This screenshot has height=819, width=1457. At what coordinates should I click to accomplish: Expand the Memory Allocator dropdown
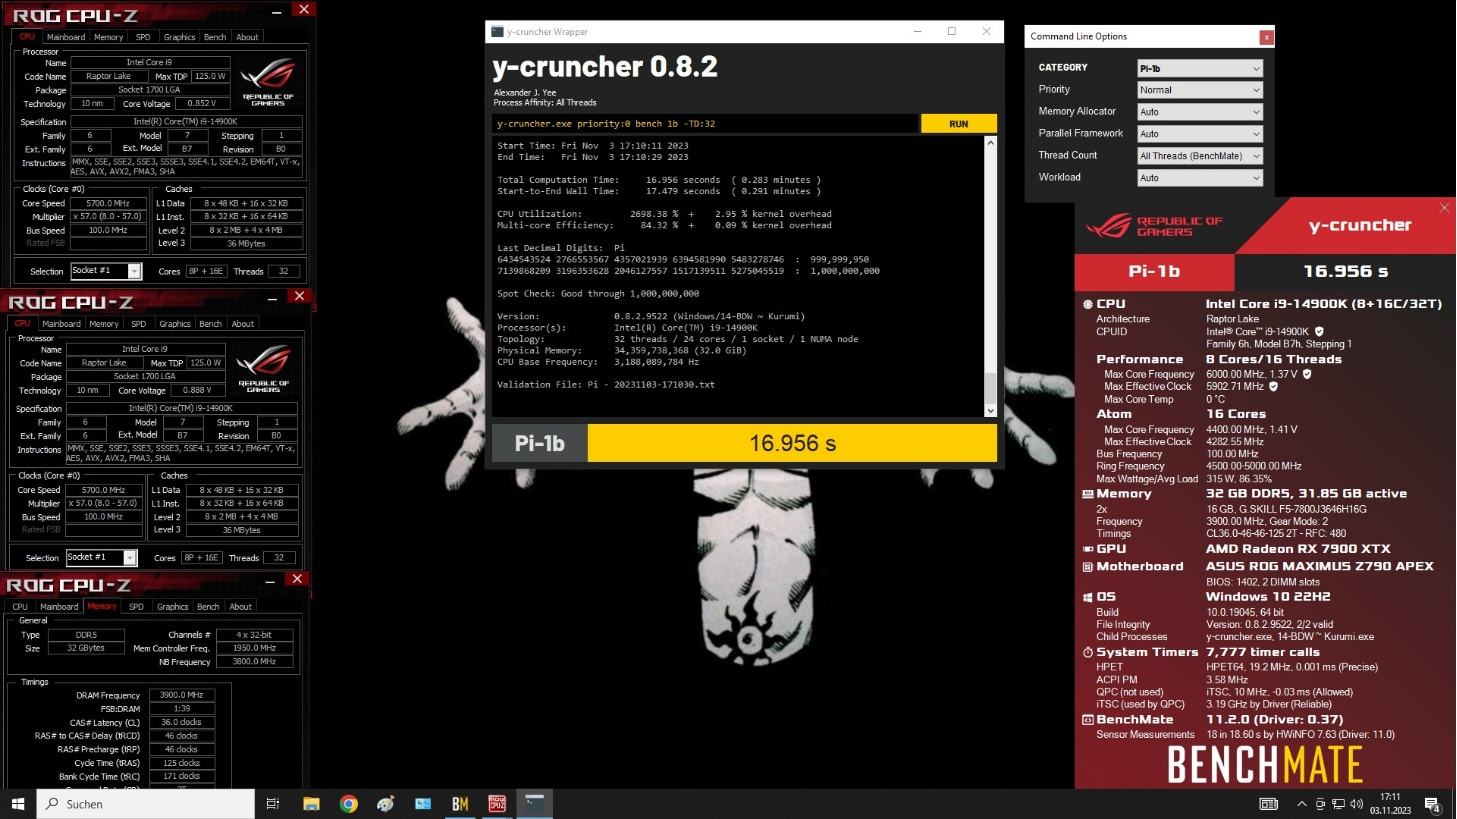click(1200, 112)
